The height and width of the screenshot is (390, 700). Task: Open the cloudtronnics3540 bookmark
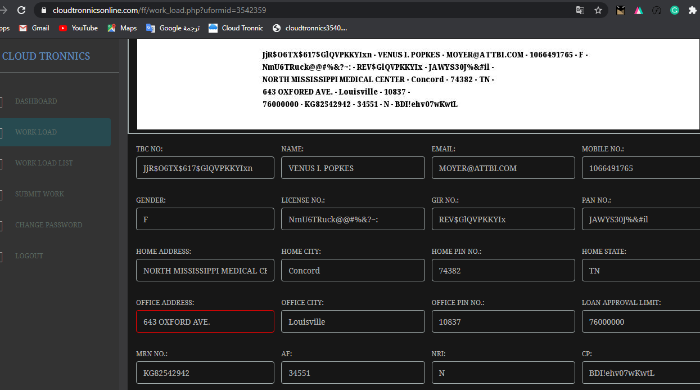point(310,28)
